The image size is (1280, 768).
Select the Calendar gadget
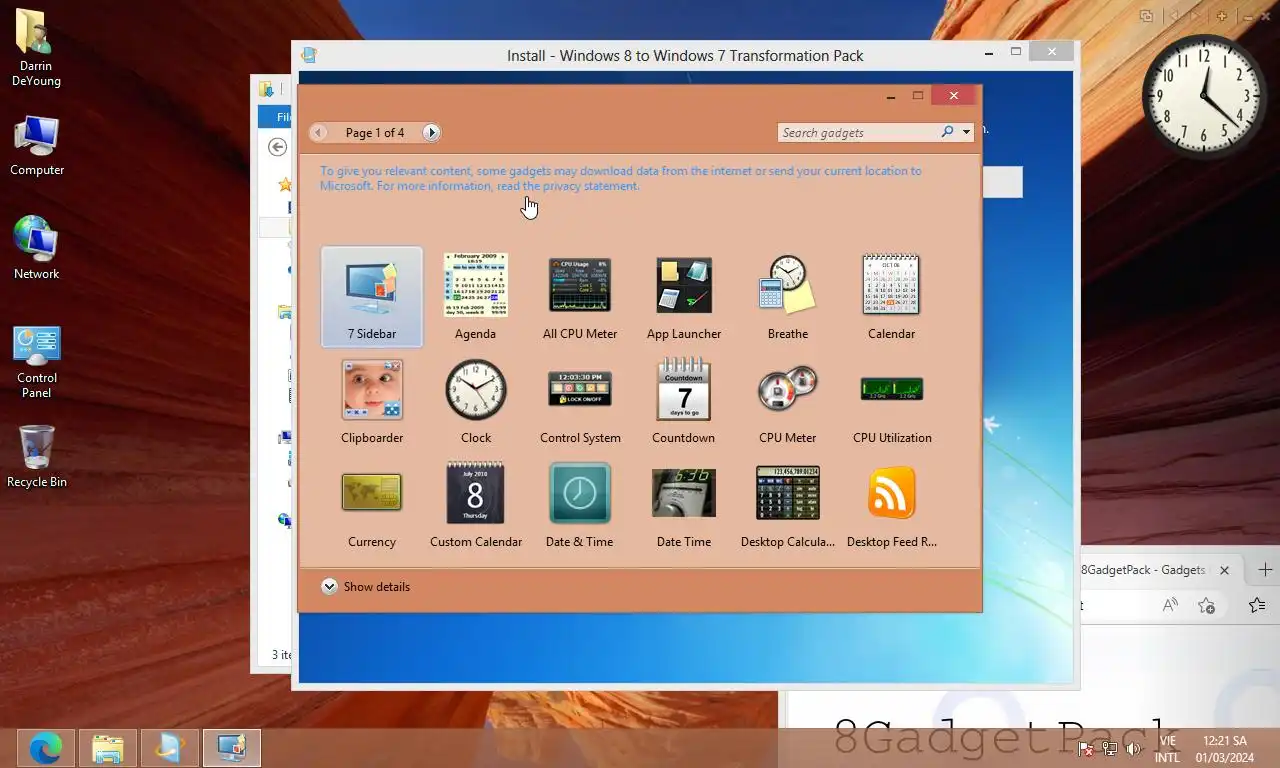[891, 297]
